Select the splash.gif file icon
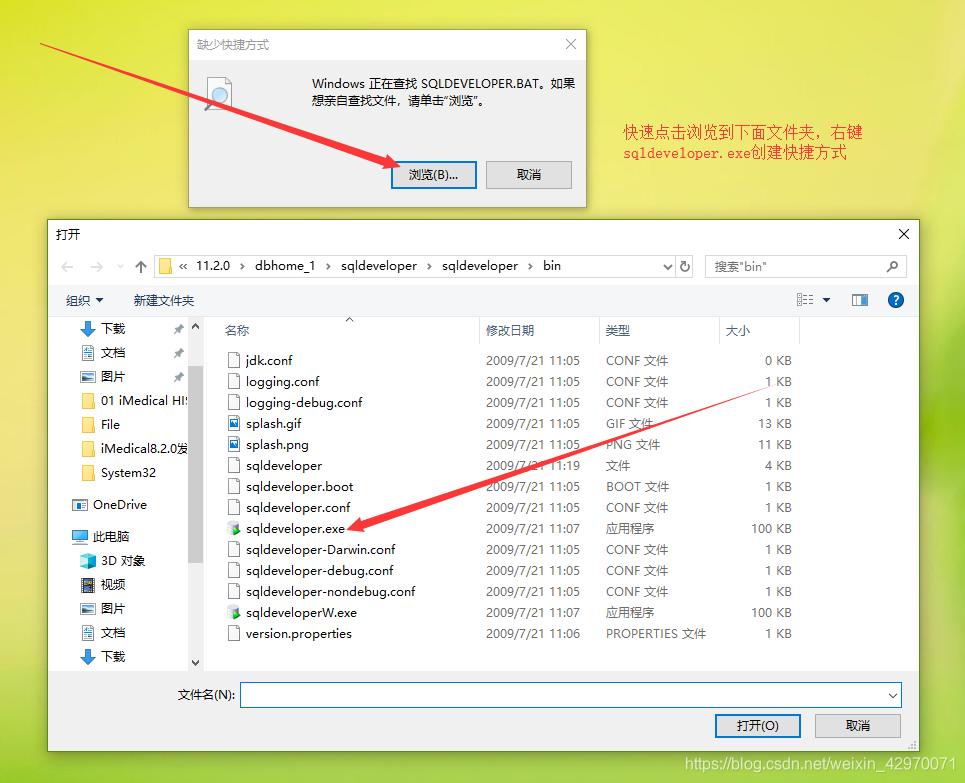Image resolution: width=965 pixels, height=783 pixels. (234, 424)
